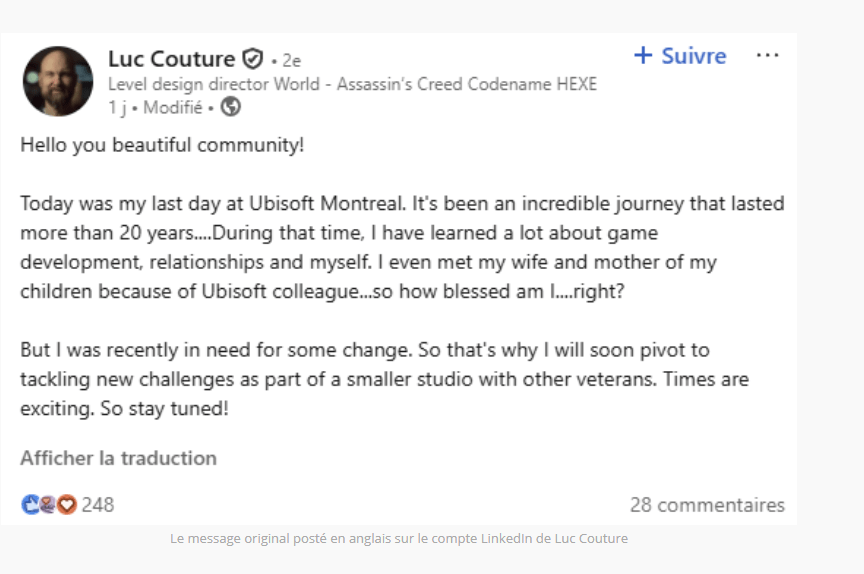Viewport: 864px width, 574px height.
Task: Click the celebrate reaction icon
Action: point(48,505)
